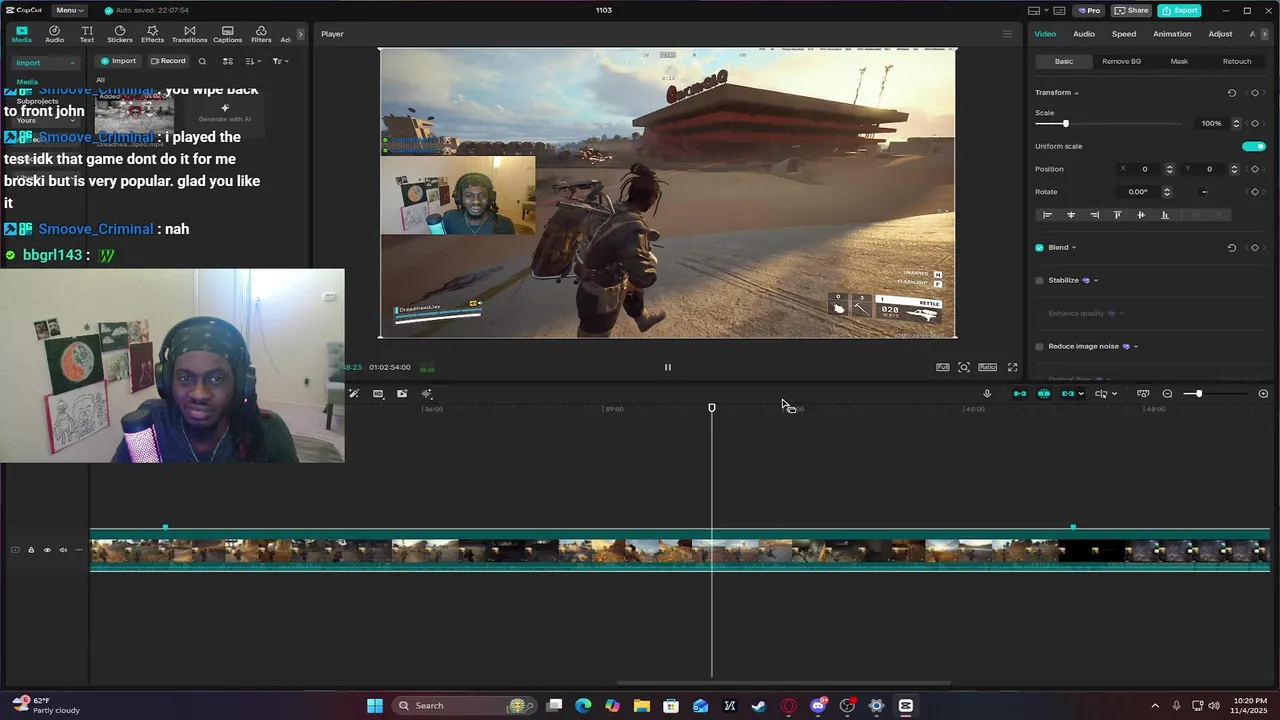
Task: Select the Retouch sub-tab
Action: 1237,61
